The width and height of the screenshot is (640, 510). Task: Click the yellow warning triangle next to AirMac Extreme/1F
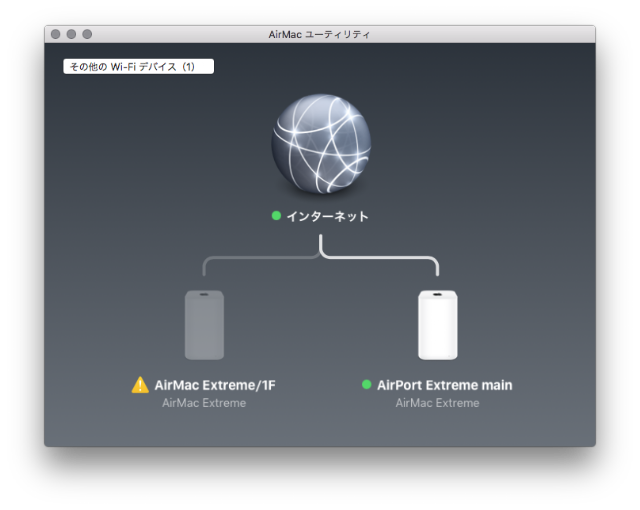click(140, 385)
